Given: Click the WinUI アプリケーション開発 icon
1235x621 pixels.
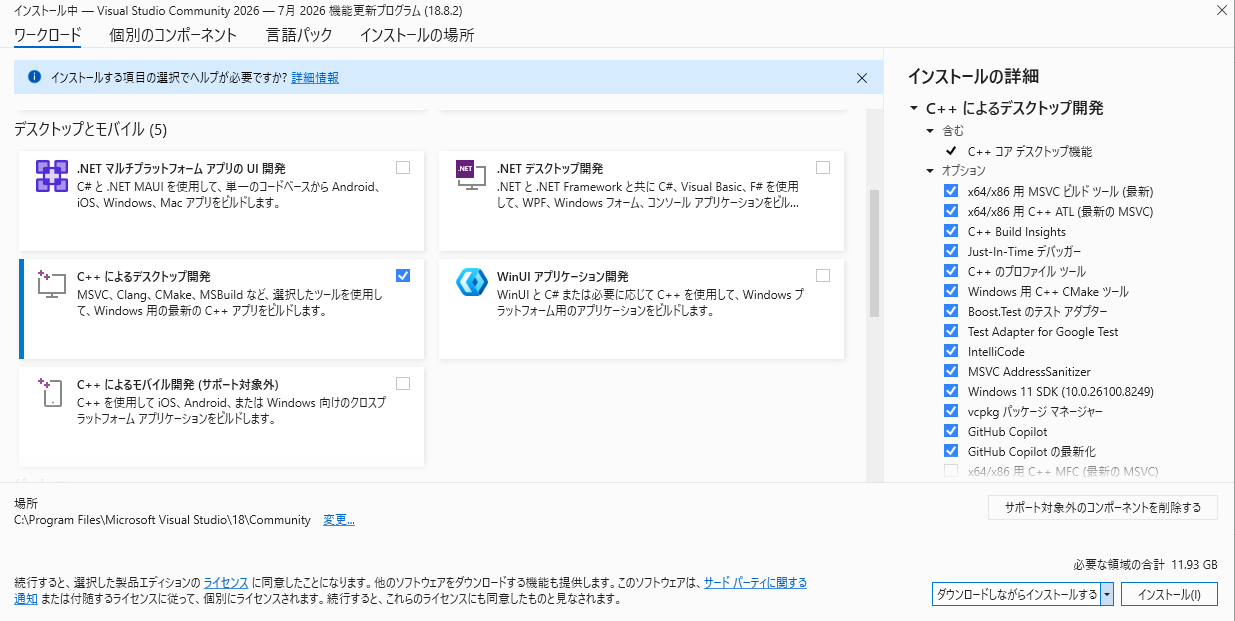Looking at the screenshot, I should (471, 284).
